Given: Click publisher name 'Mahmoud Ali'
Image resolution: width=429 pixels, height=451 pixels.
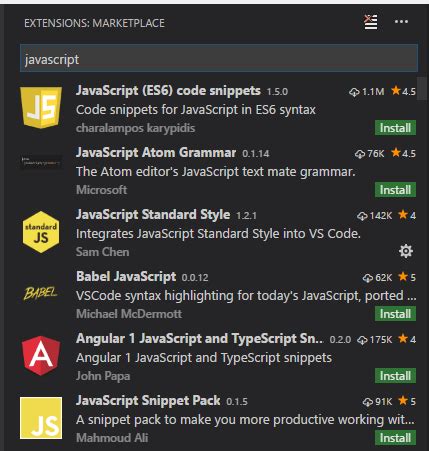Looking at the screenshot, I should pyautogui.click(x=112, y=438).
